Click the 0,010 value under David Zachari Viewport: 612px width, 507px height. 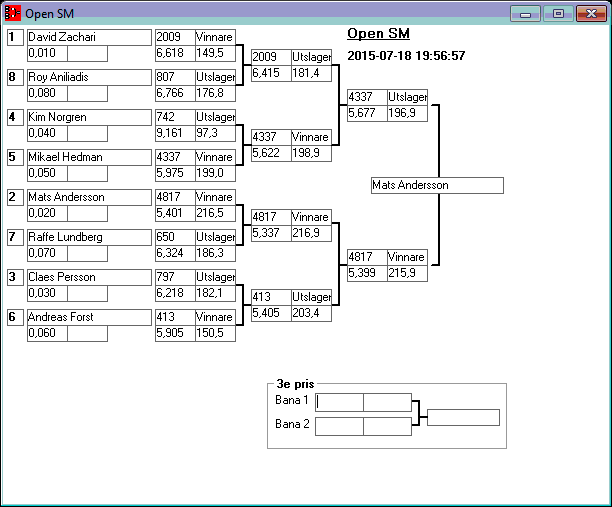pos(46,53)
